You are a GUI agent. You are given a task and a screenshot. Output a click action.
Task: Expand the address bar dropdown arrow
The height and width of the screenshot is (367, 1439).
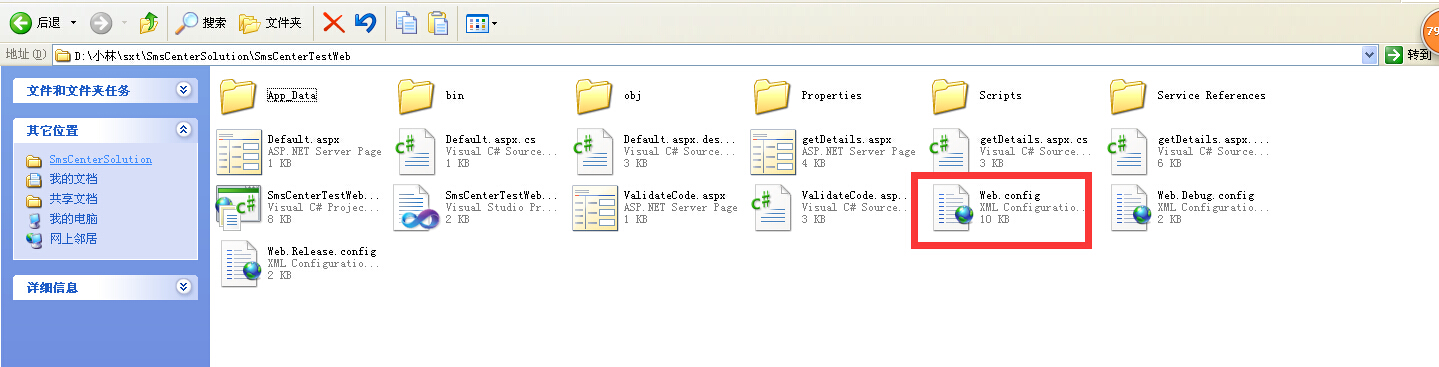pyautogui.click(x=1370, y=56)
